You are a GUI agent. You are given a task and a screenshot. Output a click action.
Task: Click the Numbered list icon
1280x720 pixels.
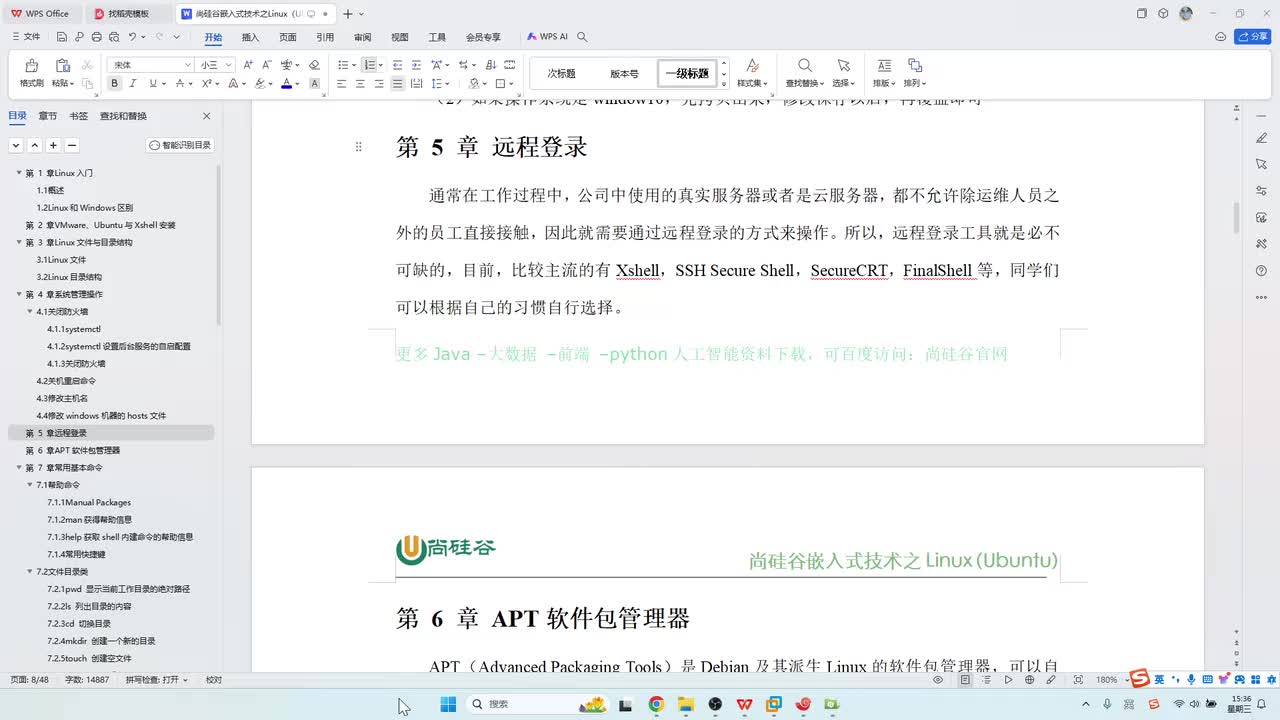point(369,65)
